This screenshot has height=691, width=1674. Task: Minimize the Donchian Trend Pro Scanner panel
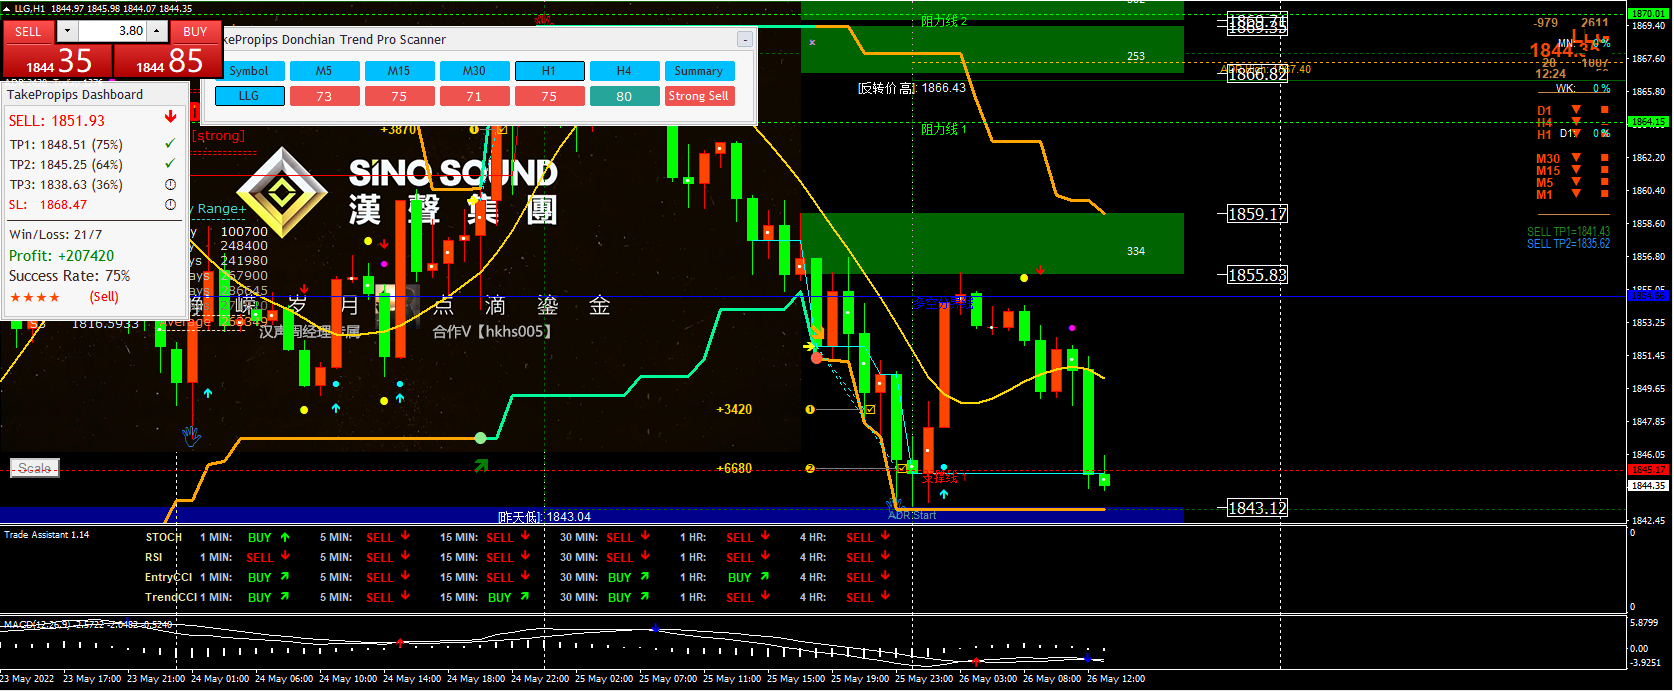tap(744, 39)
